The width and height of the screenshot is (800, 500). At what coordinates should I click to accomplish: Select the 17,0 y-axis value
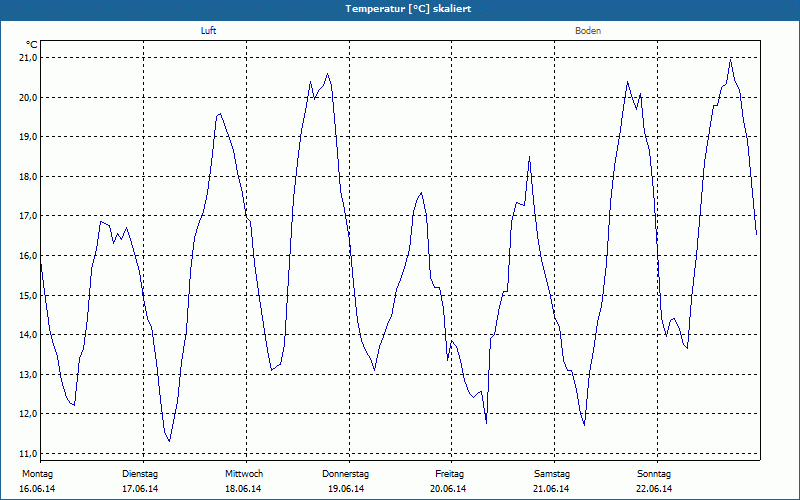pos(28,216)
